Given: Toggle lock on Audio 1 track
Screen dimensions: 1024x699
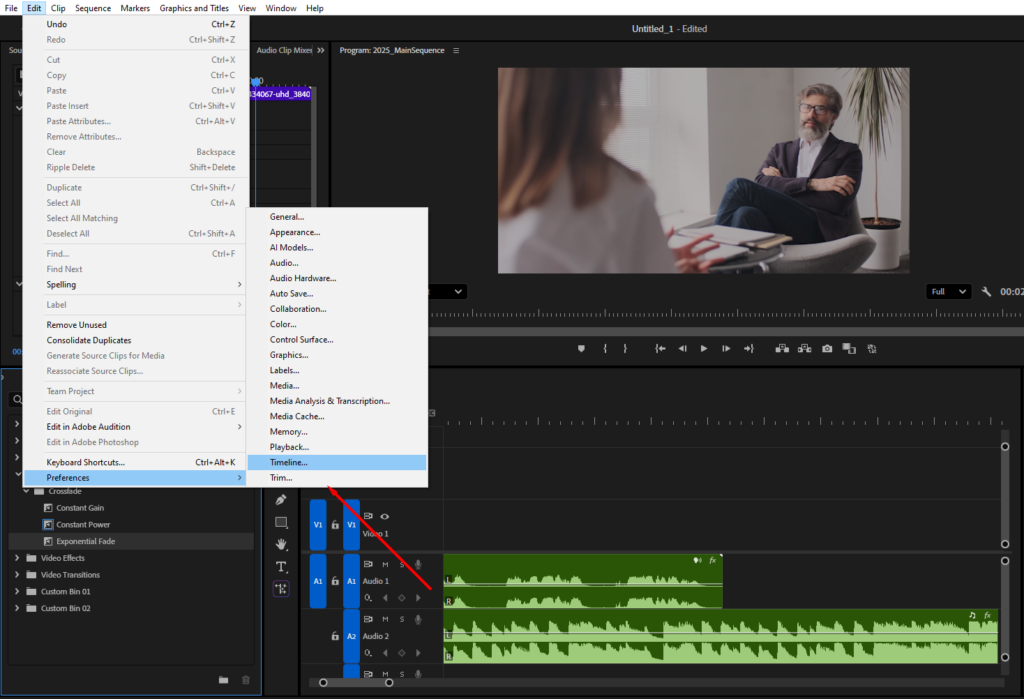Looking at the screenshot, I should click(335, 581).
